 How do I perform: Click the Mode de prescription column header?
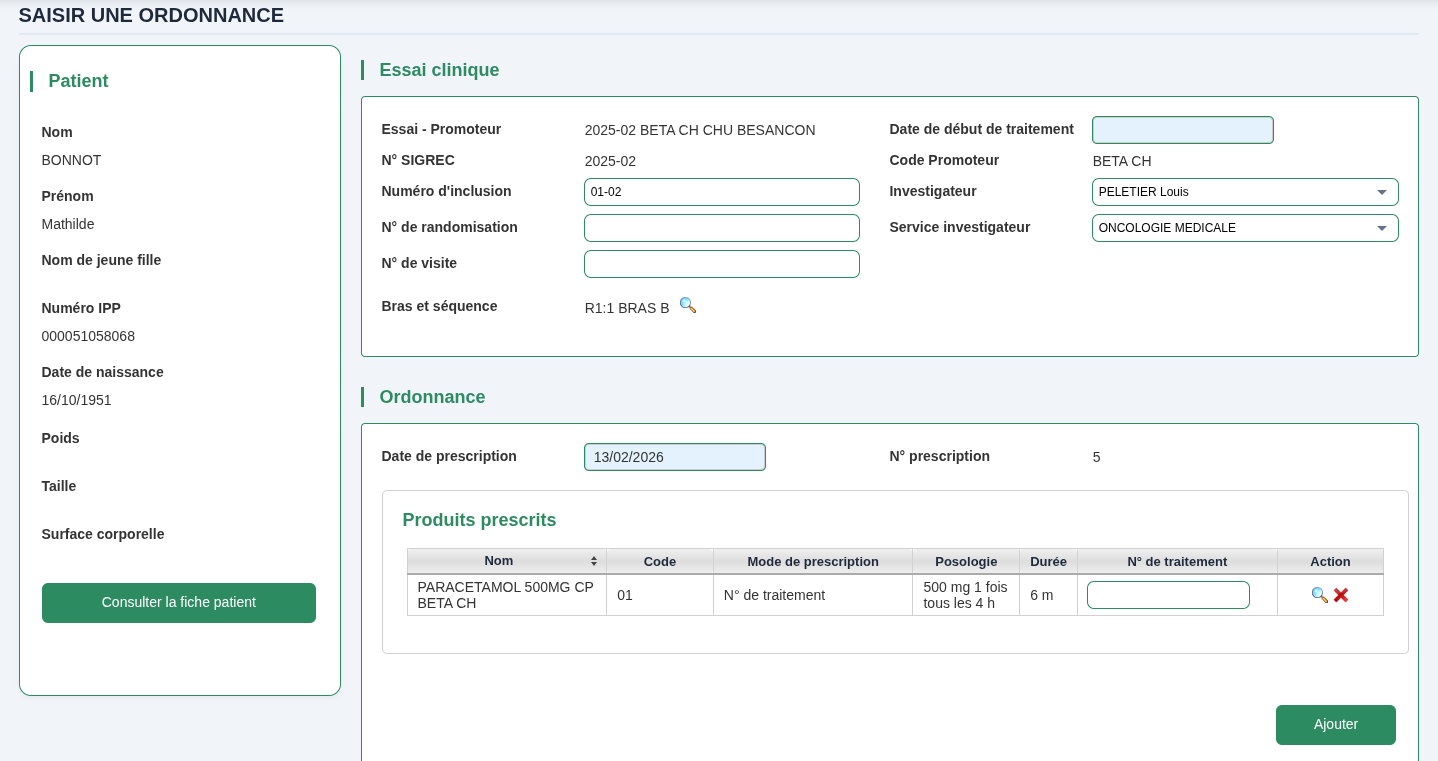tap(813, 561)
